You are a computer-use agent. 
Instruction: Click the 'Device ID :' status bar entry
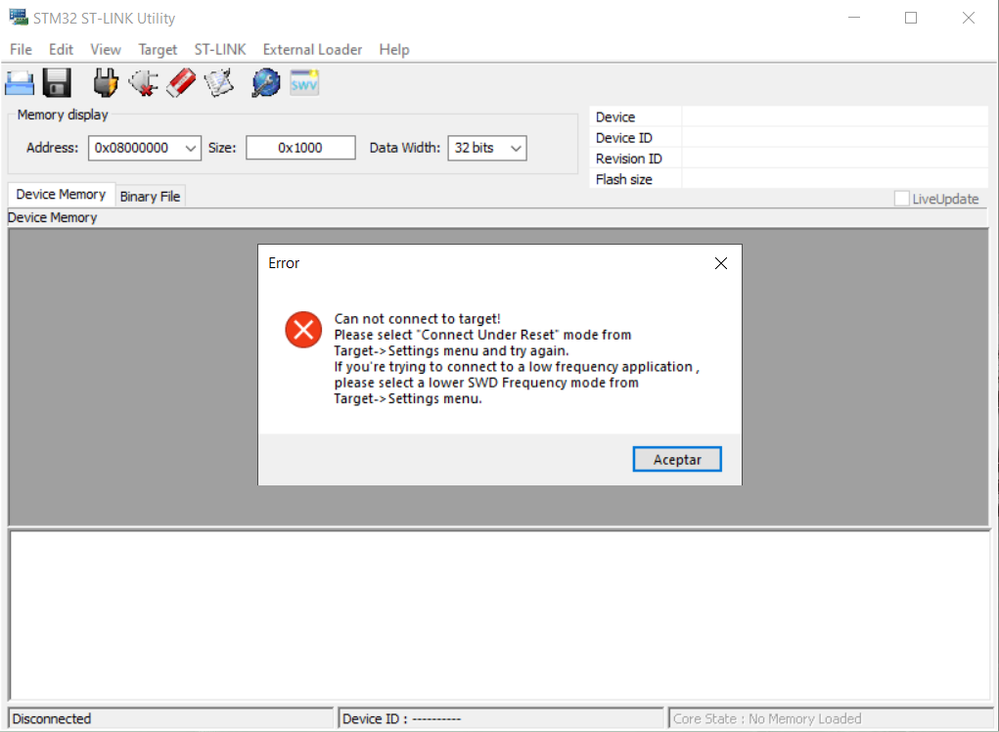click(401, 719)
